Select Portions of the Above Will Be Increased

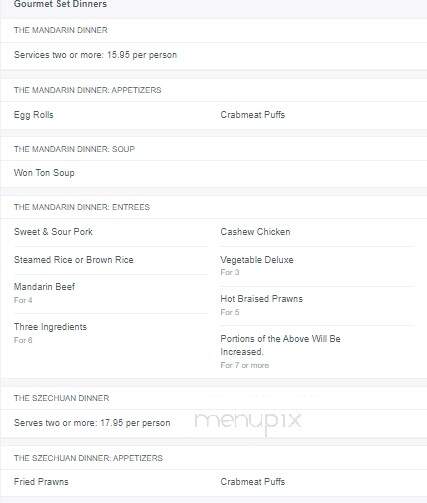point(280,345)
